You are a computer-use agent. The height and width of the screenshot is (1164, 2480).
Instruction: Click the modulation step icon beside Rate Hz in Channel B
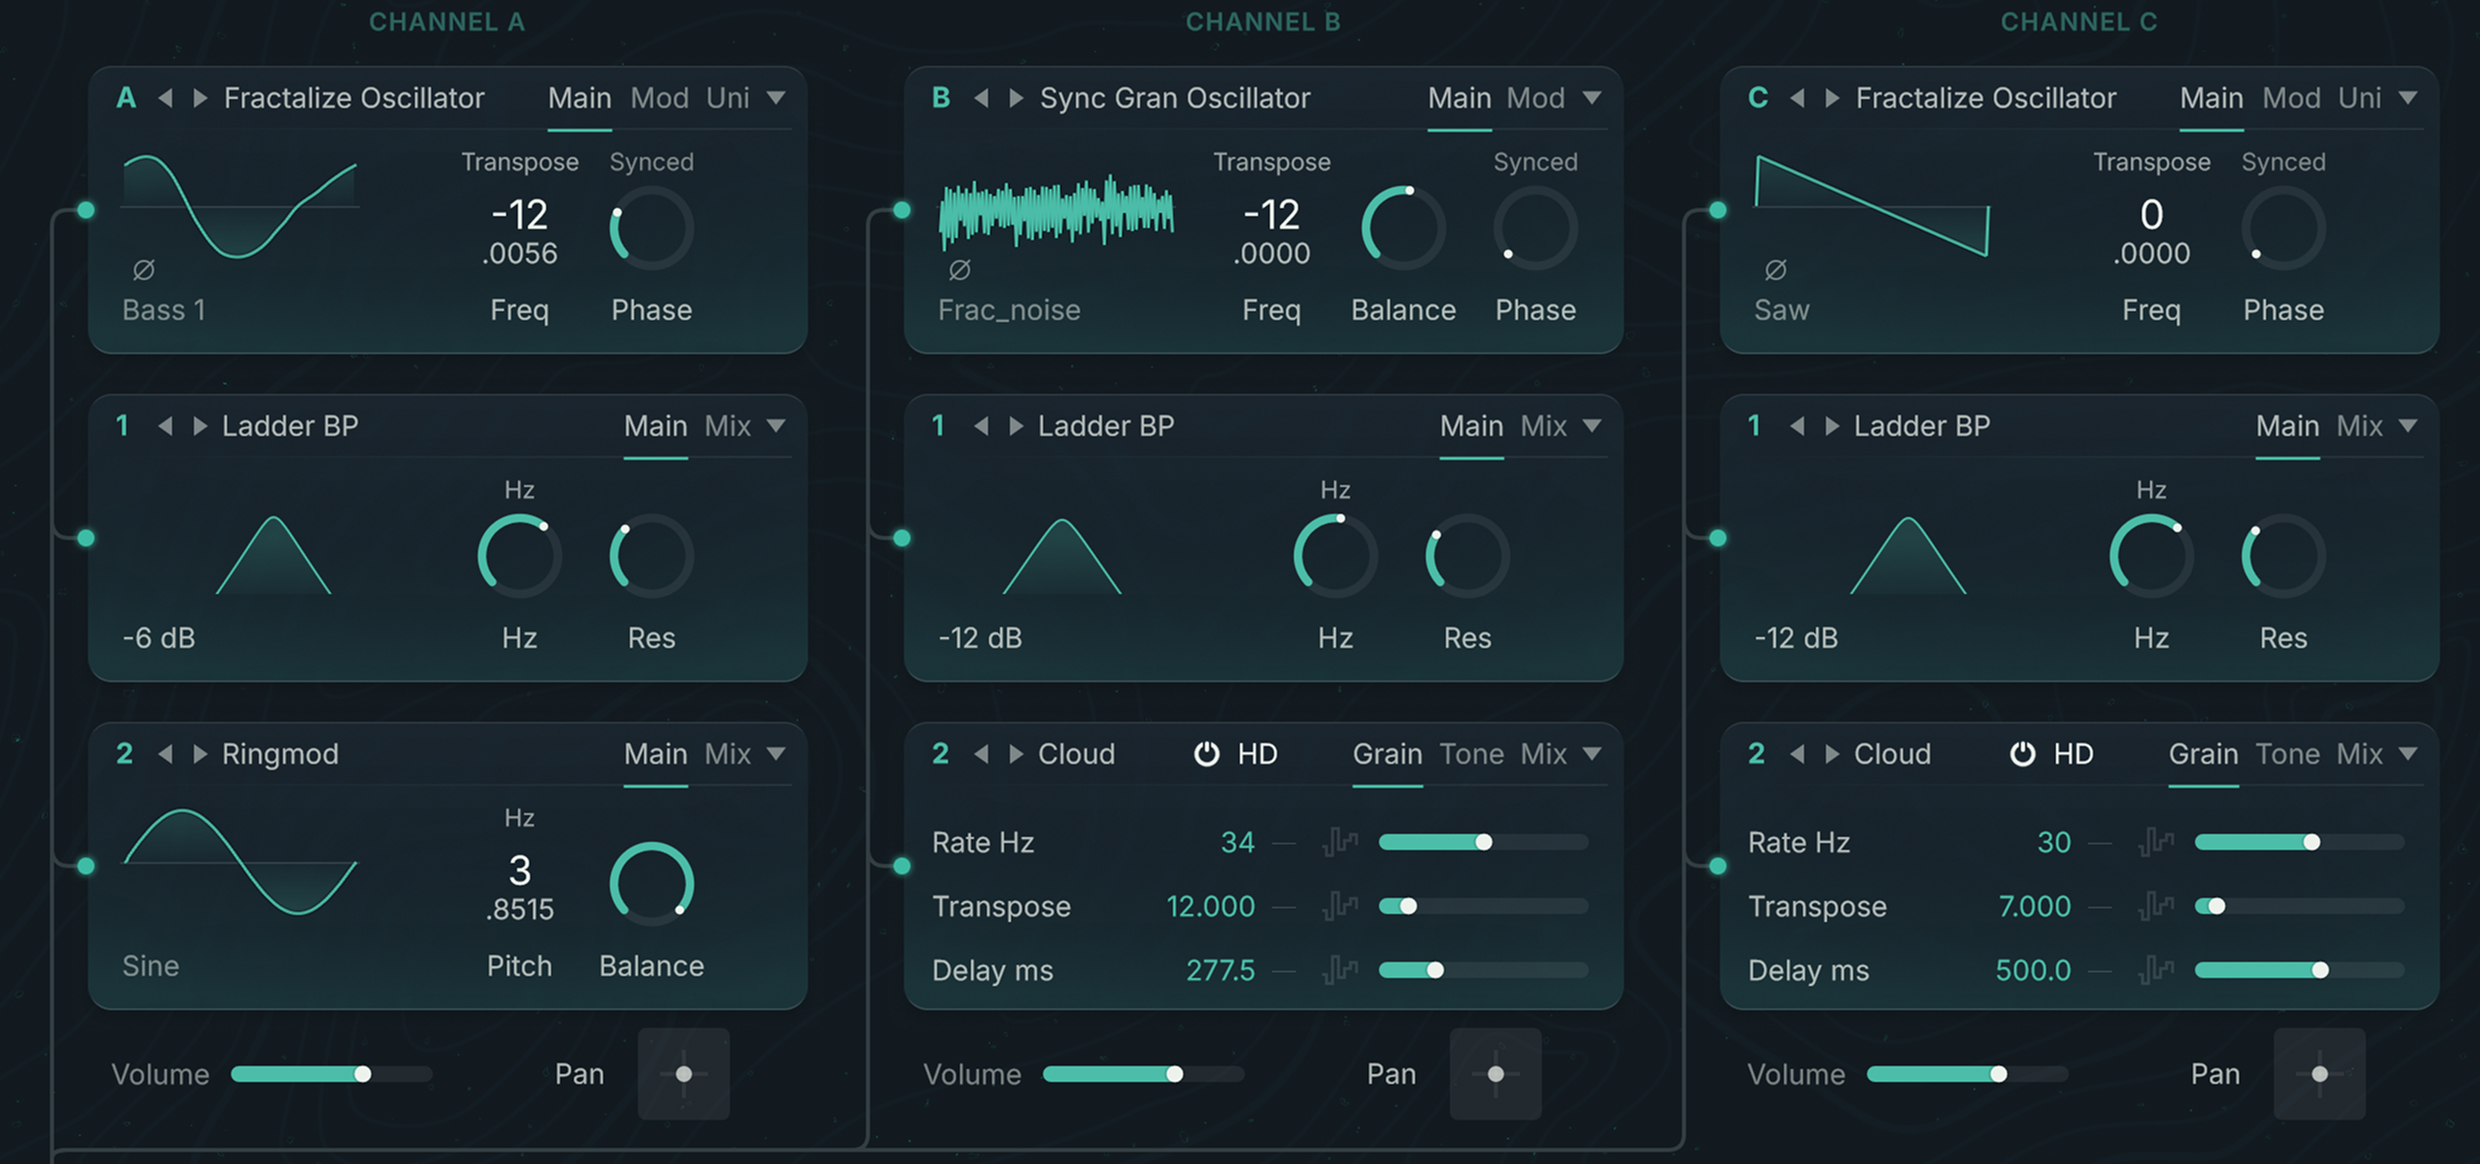pyautogui.click(x=1340, y=842)
